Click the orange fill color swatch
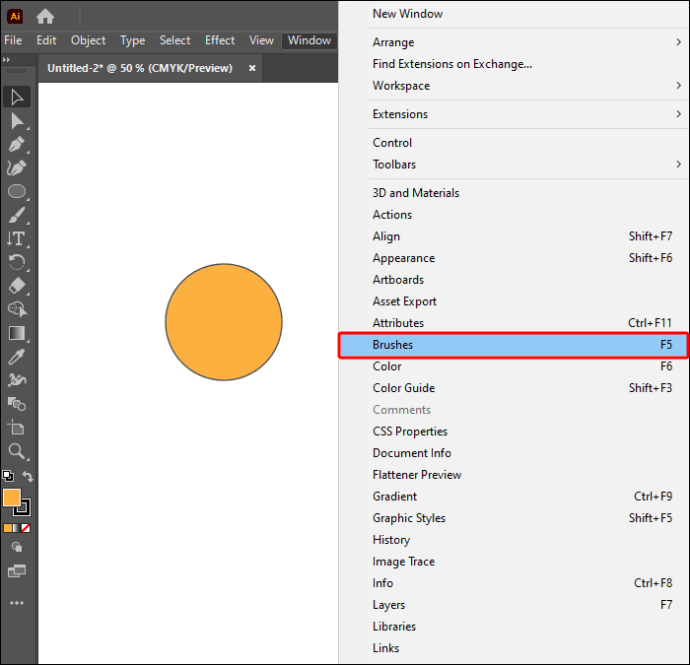This screenshot has height=665, width=690. [x=12, y=498]
